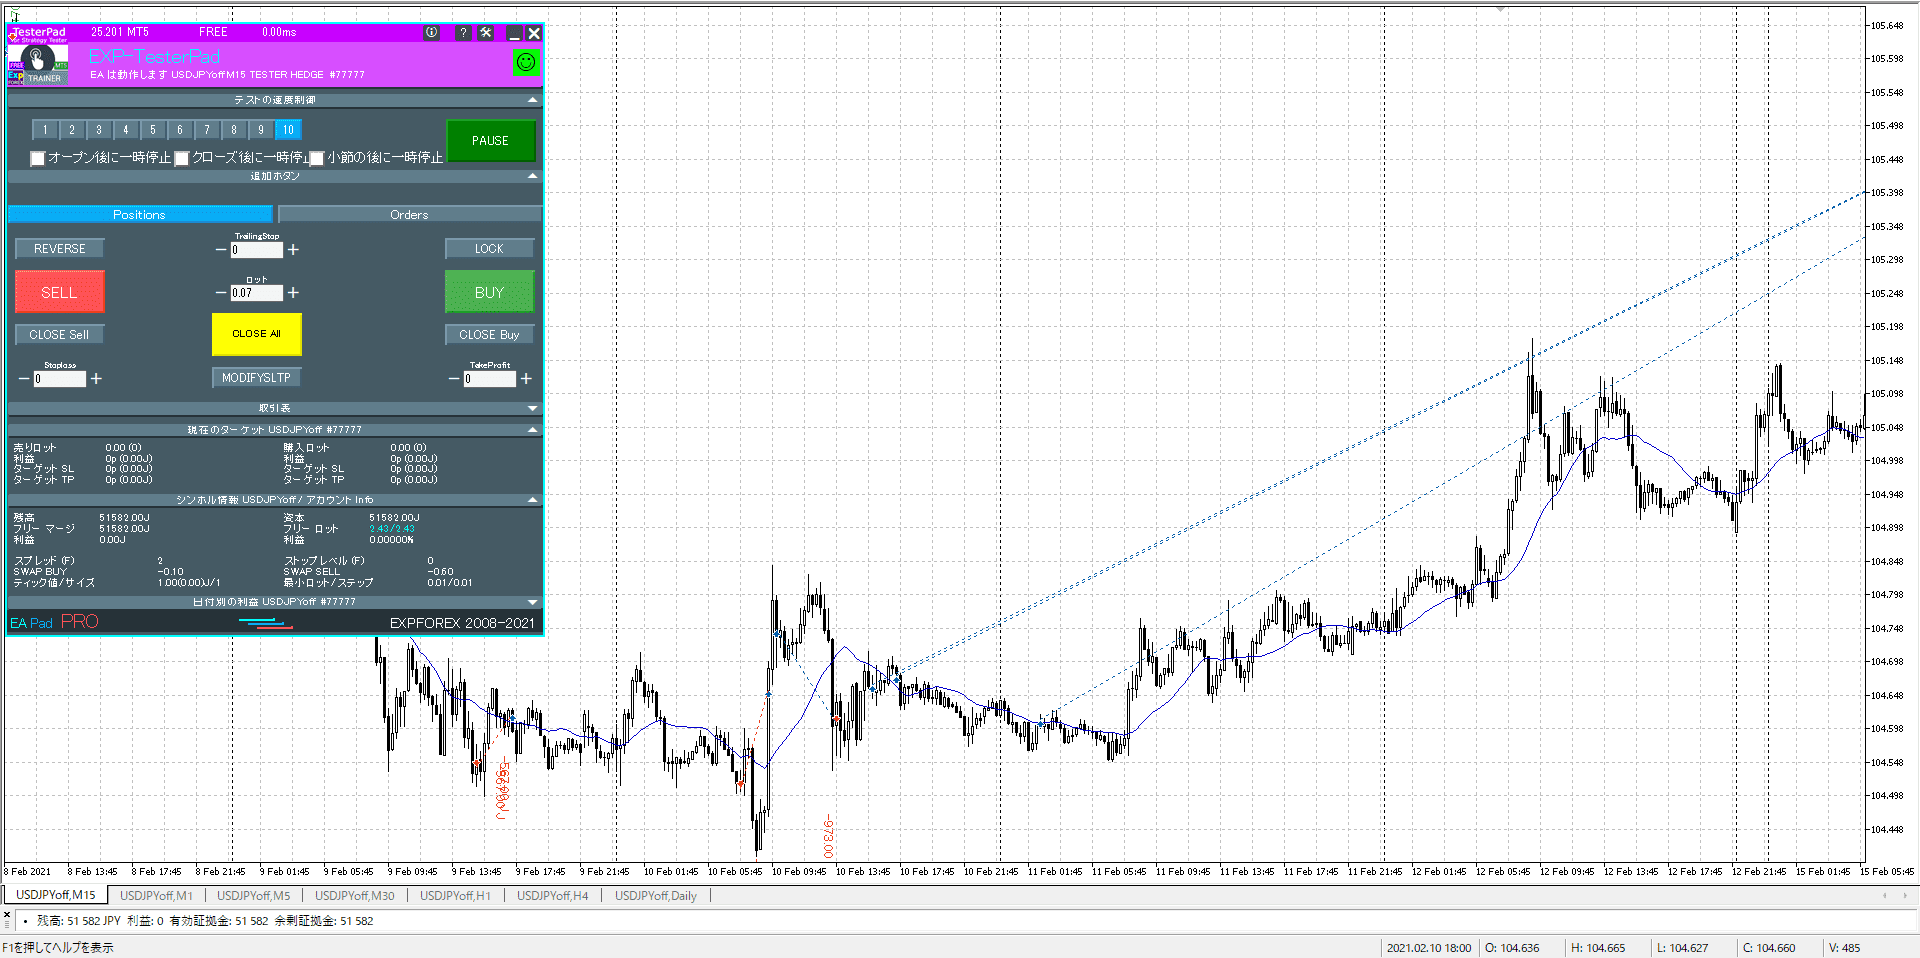Click the green PAUSE button
Image resolution: width=1920 pixels, height=958 pixels.
pos(490,141)
